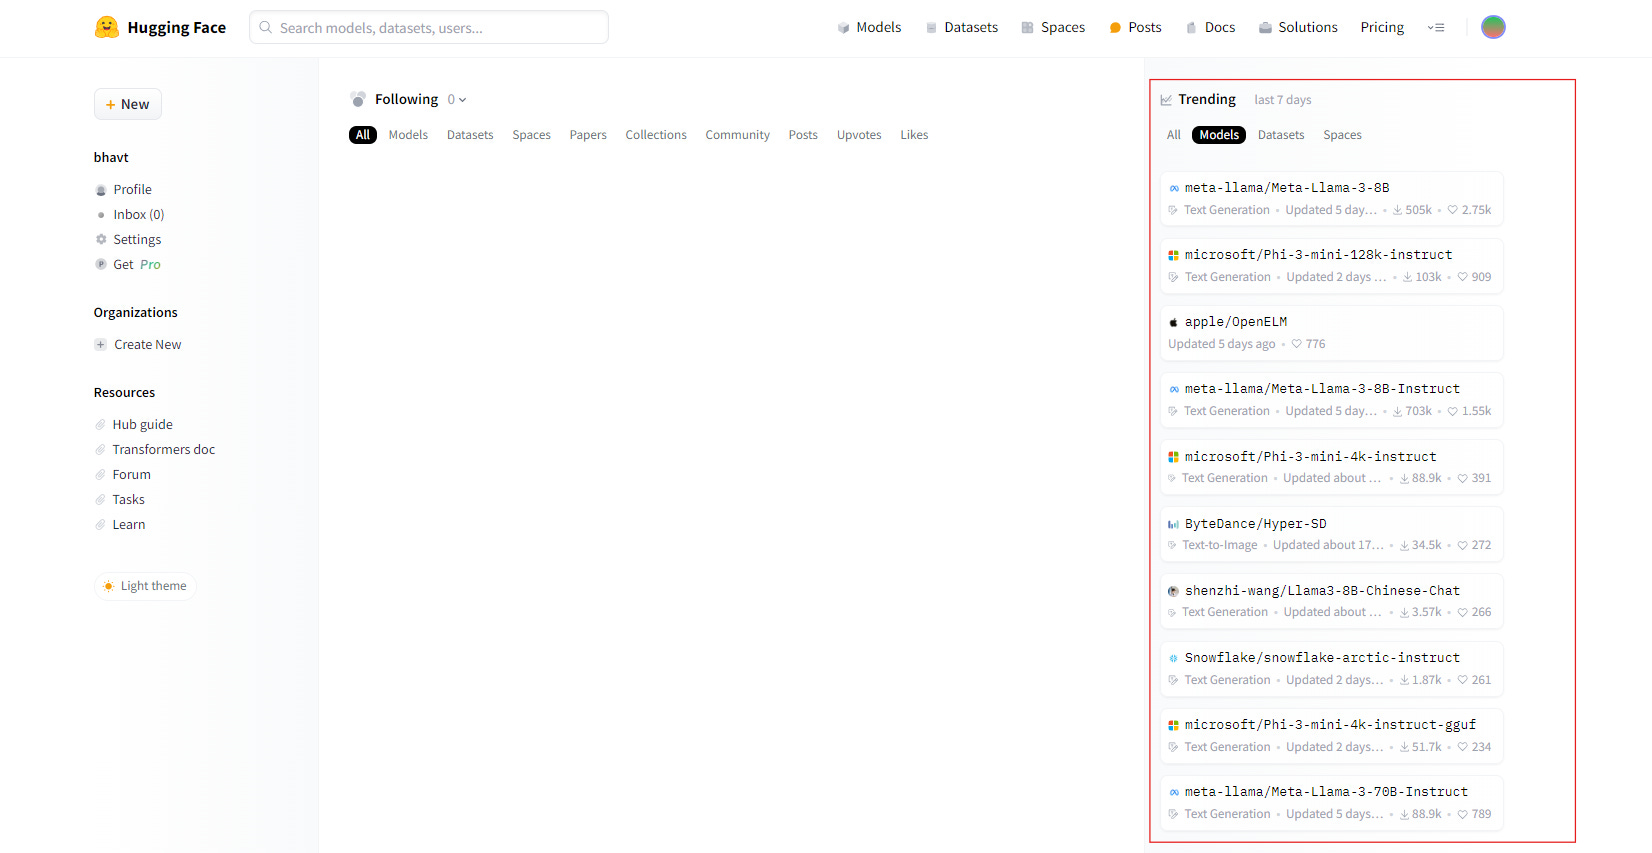Open Docs in top navigation
This screenshot has height=853, width=1652.
(1210, 28)
